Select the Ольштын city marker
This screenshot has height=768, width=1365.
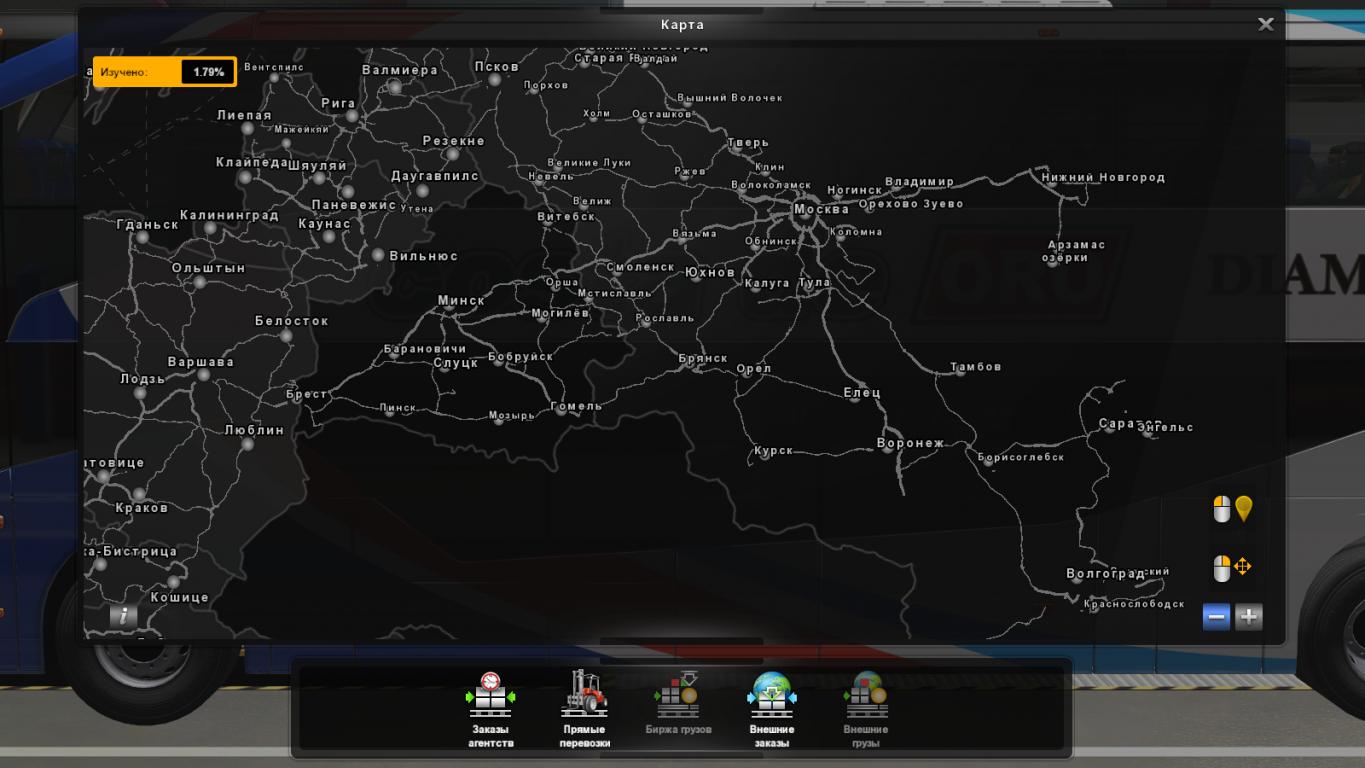click(200, 282)
